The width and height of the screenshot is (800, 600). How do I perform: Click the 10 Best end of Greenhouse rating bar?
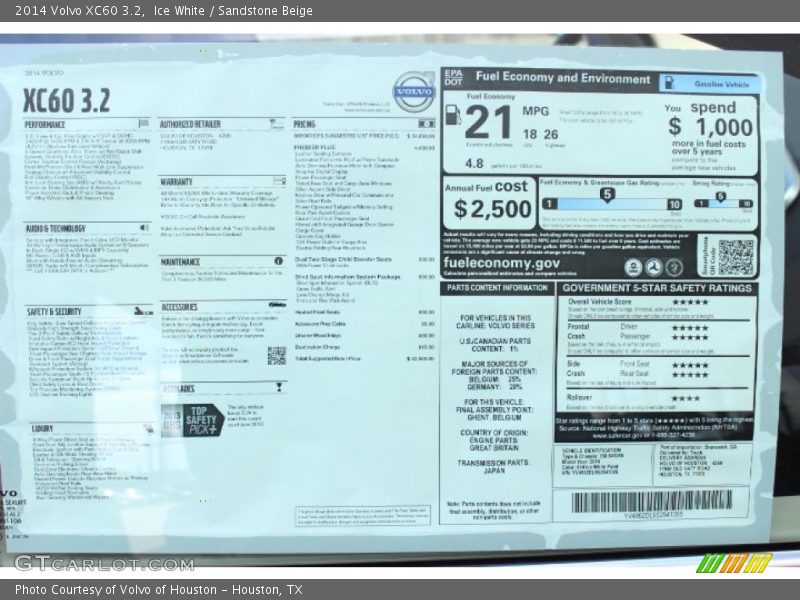point(674,204)
